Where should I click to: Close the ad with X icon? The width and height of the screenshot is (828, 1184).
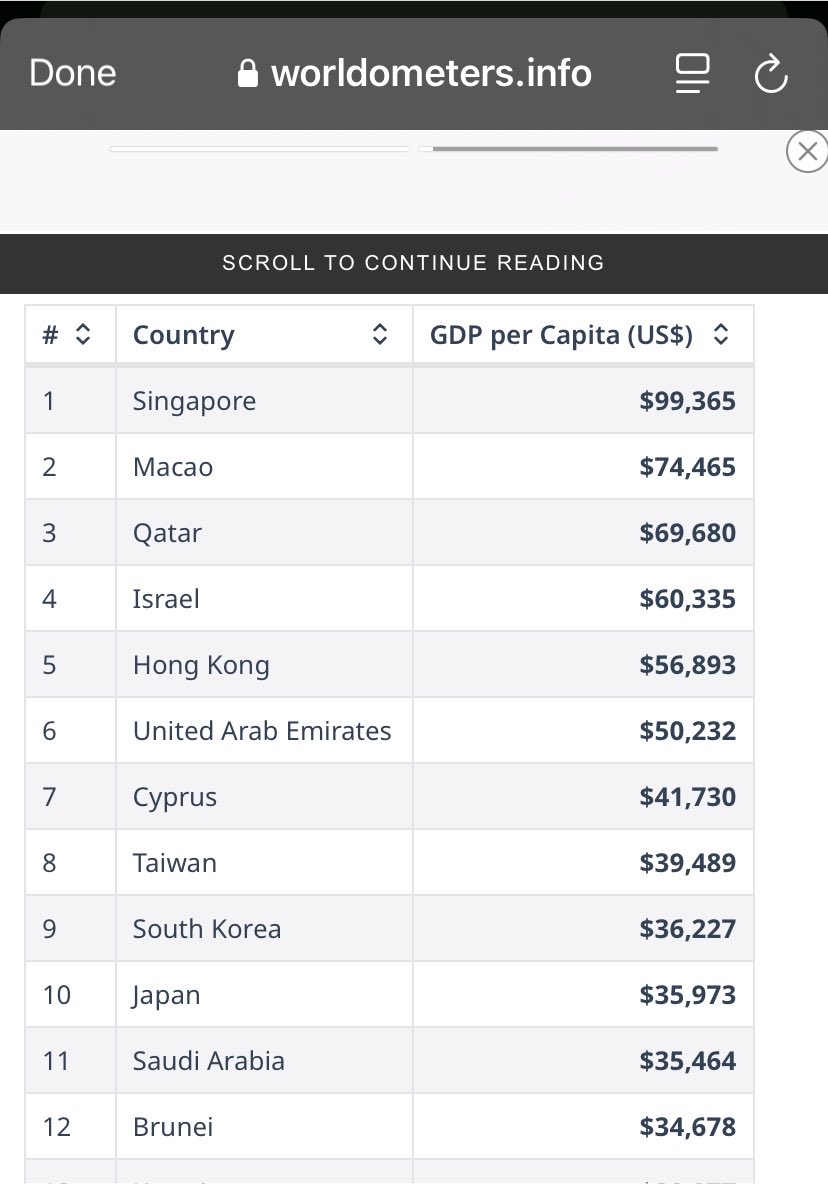coord(807,152)
